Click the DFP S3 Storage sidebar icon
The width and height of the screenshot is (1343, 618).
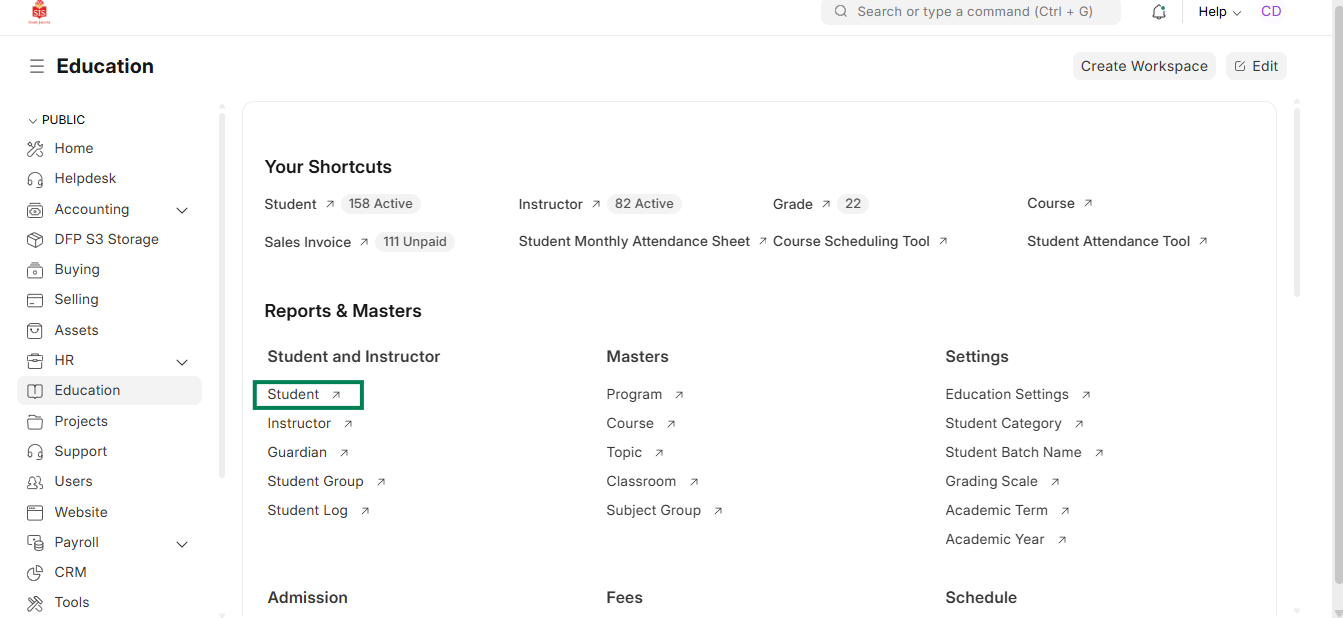[x=36, y=240]
